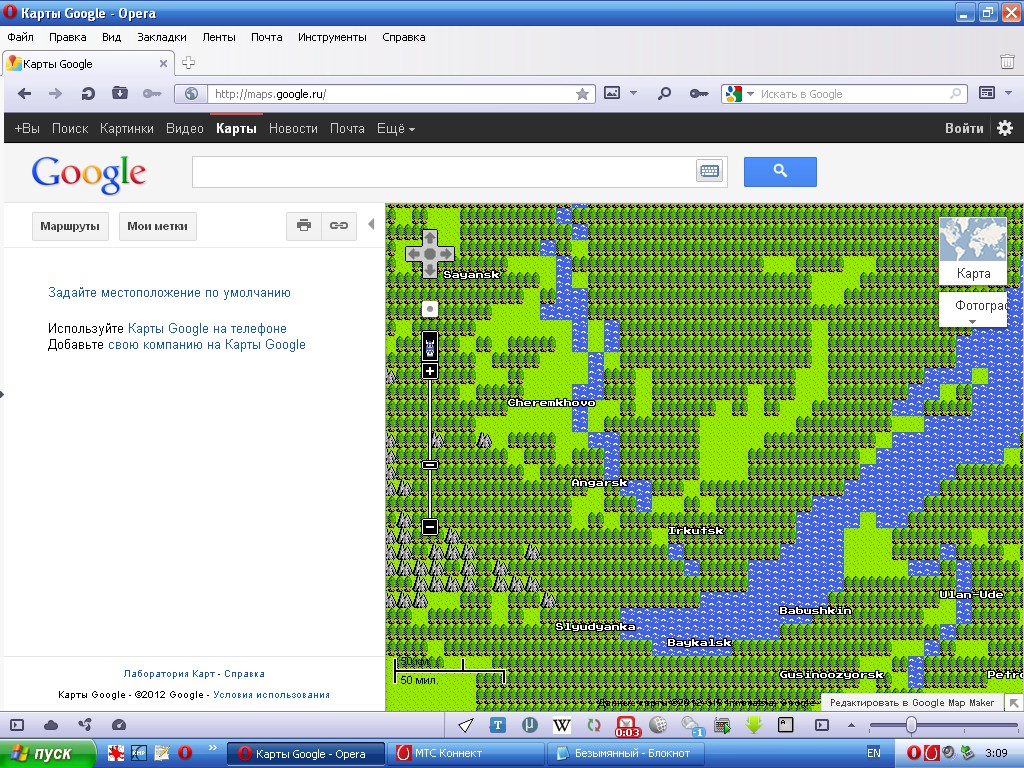The height and width of the screenshot is (768, 1024).
Task: Click the map zoom in plus button
Action: tap(430, 371)
